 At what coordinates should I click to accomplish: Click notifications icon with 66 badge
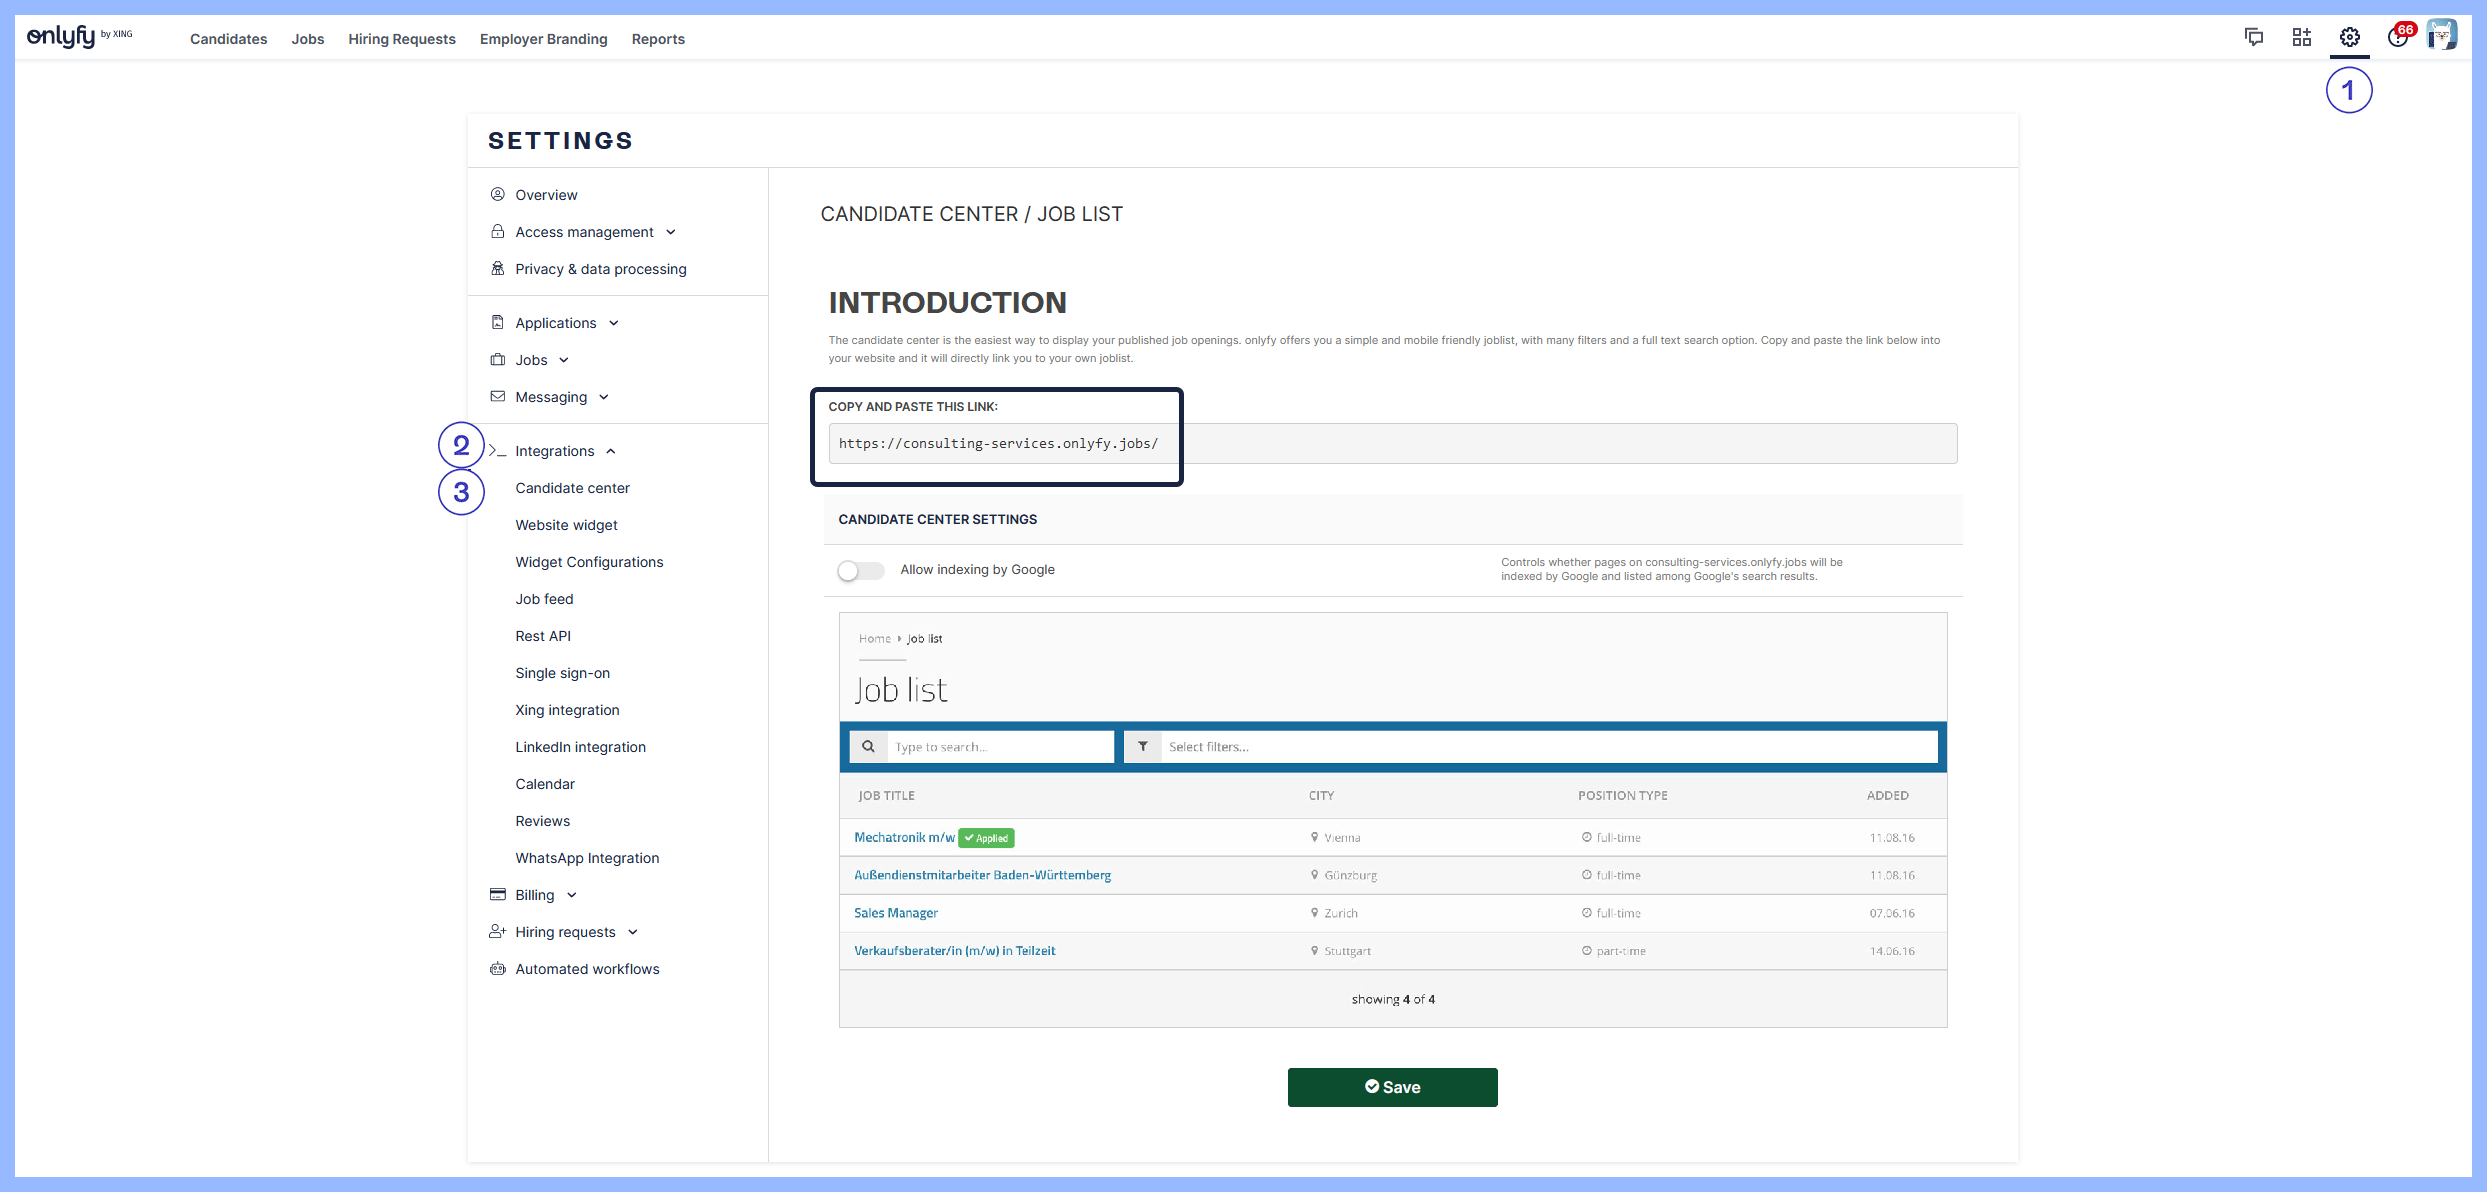(x=2399, y=37)
